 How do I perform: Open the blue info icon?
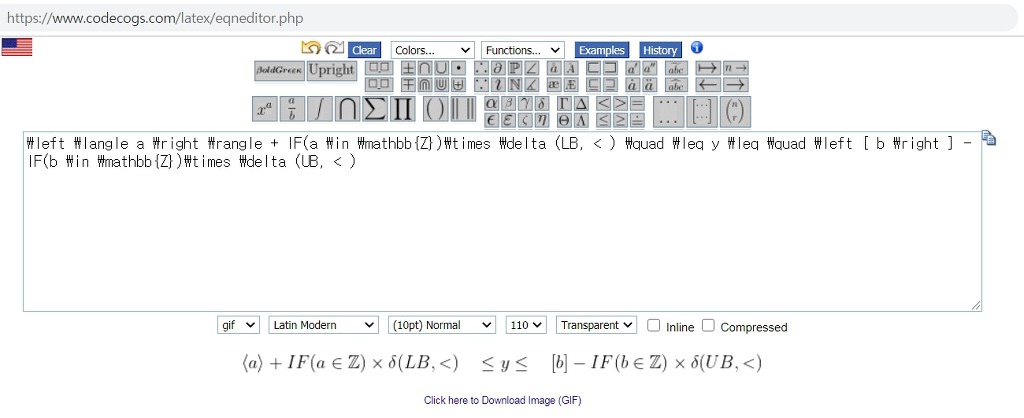697,48
